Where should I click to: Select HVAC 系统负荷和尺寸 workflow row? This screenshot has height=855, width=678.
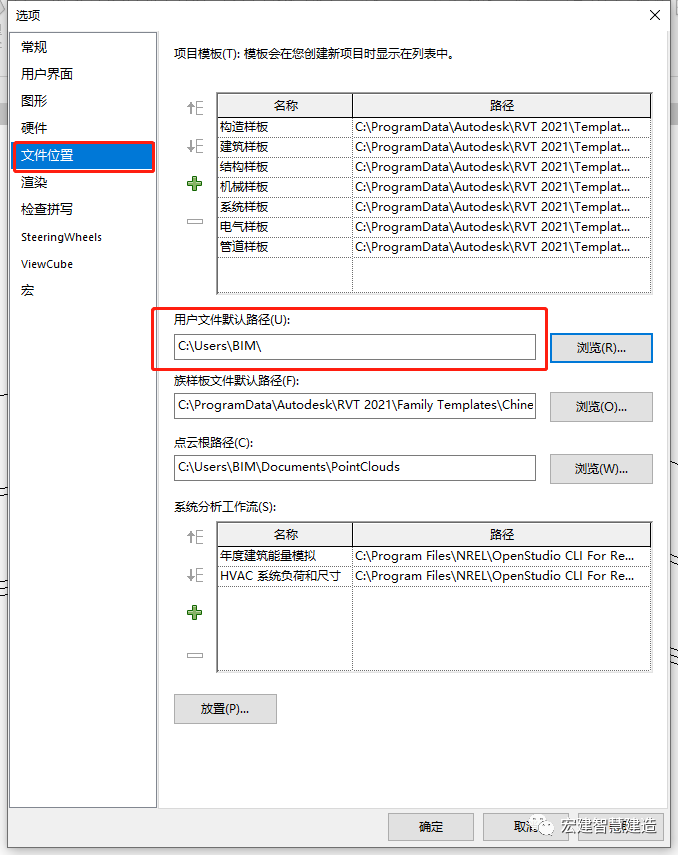tap(285, 576)
